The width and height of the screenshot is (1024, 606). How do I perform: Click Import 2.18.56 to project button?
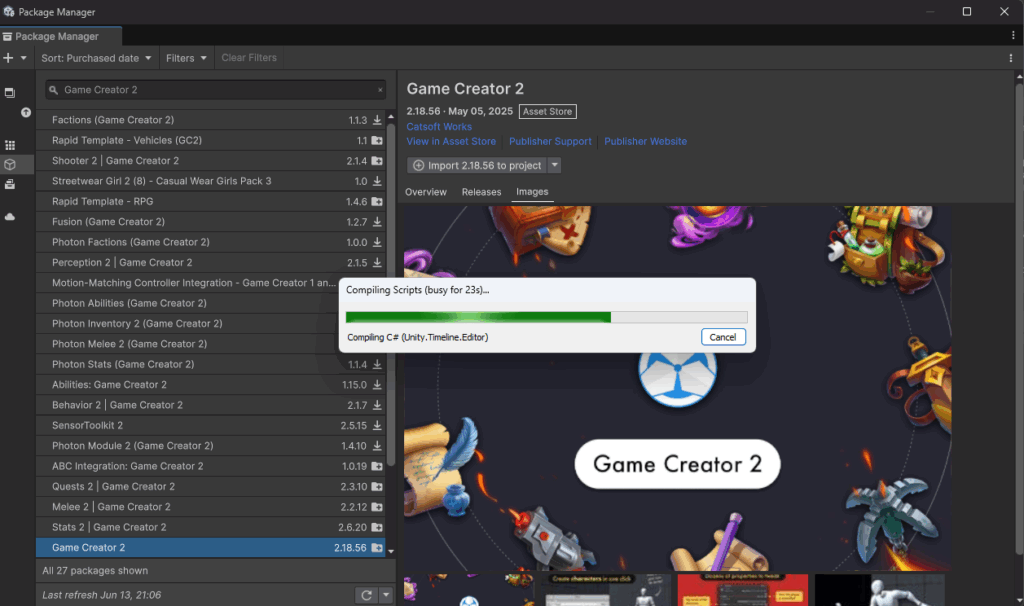[477, 165]
